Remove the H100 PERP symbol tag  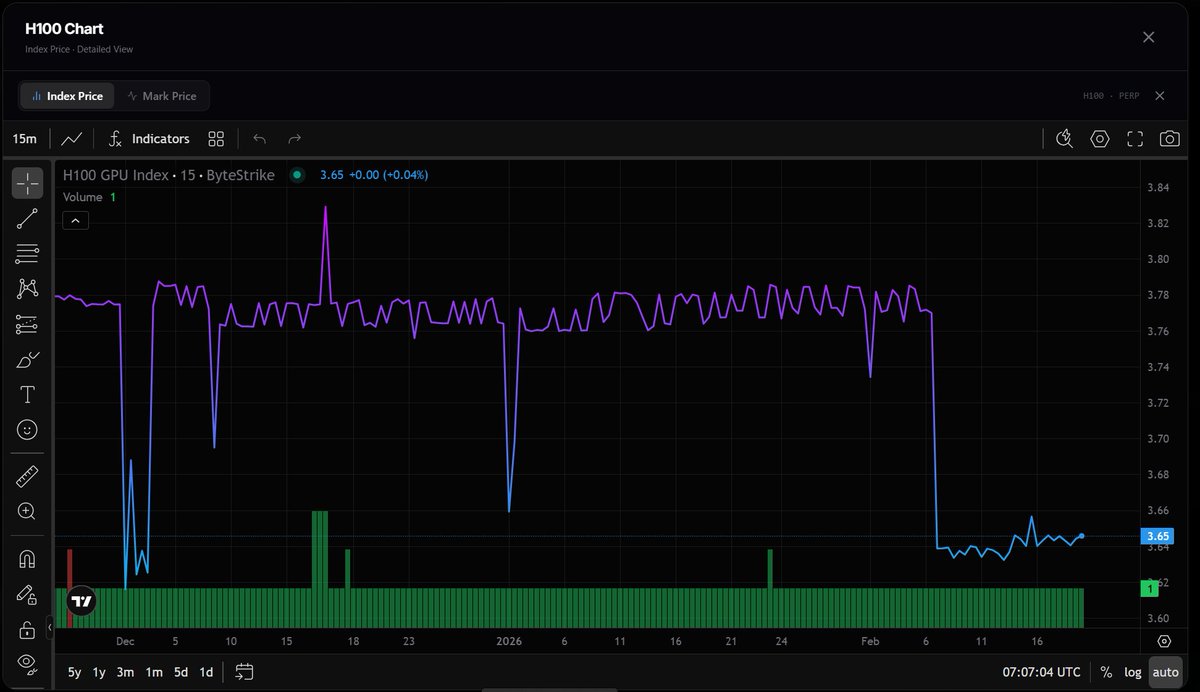point(1160,96)
